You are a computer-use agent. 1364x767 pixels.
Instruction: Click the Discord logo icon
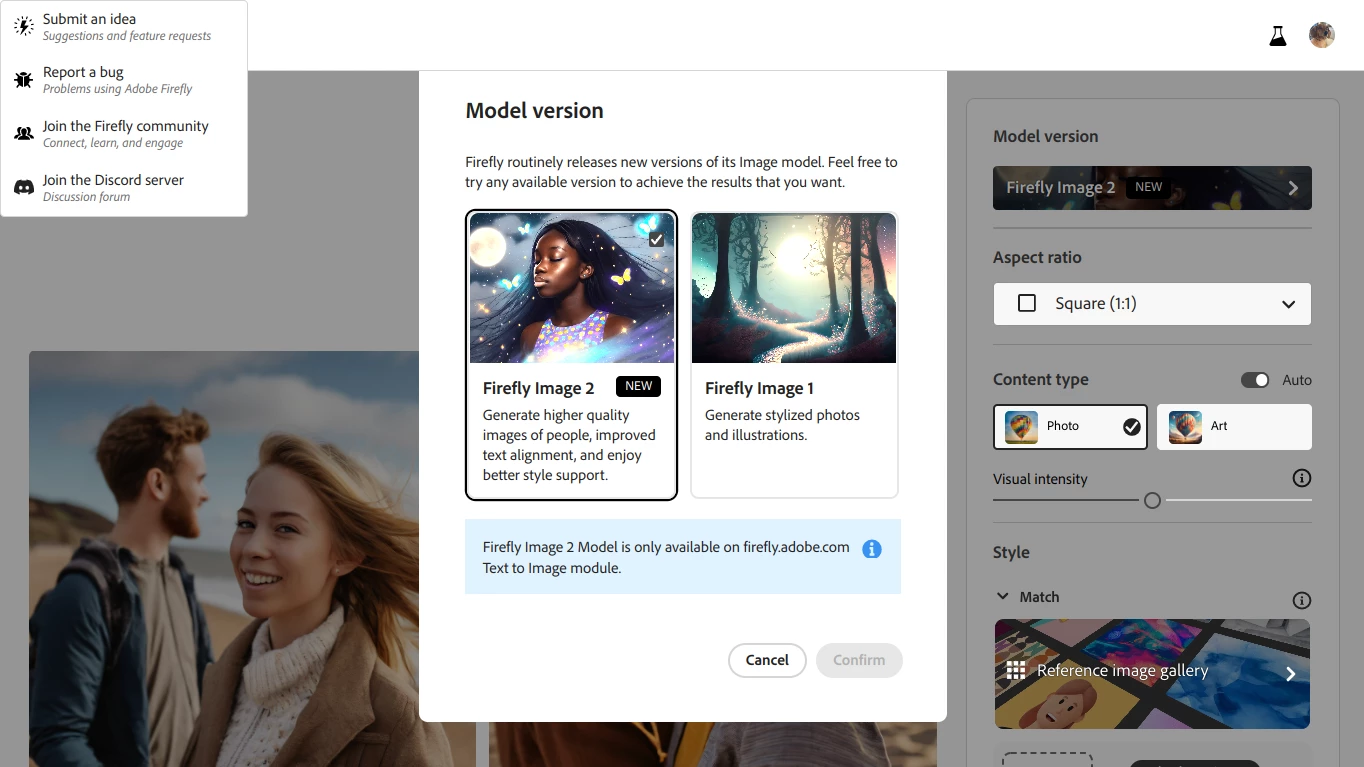[24, 187]
